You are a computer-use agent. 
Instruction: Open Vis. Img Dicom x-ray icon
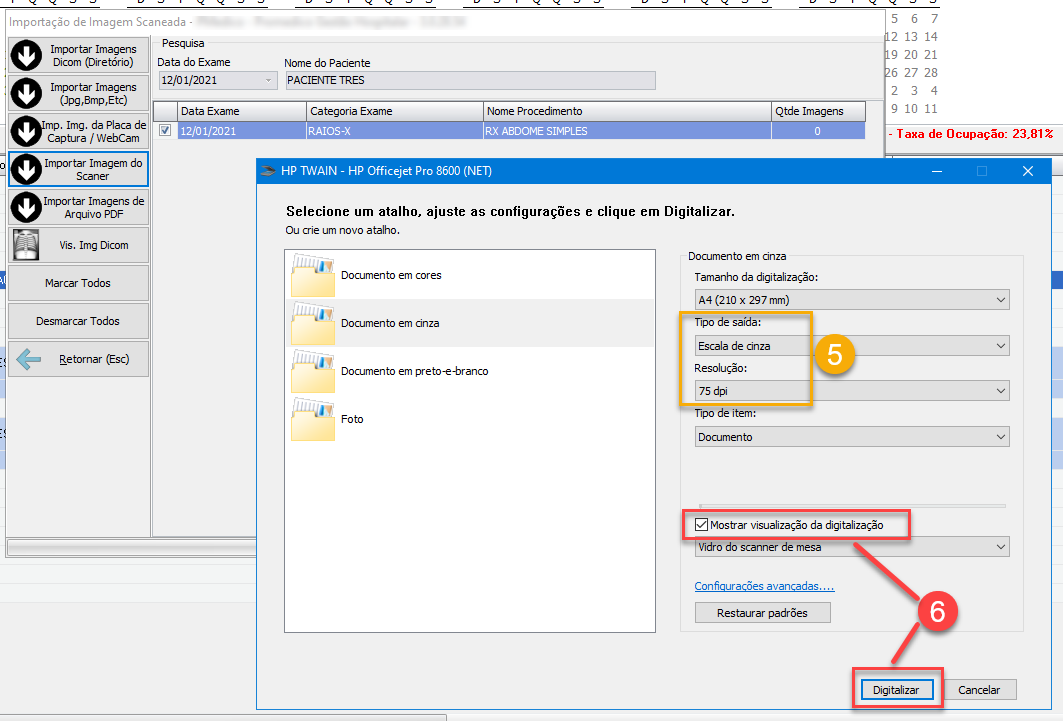[x=26, y=245]
